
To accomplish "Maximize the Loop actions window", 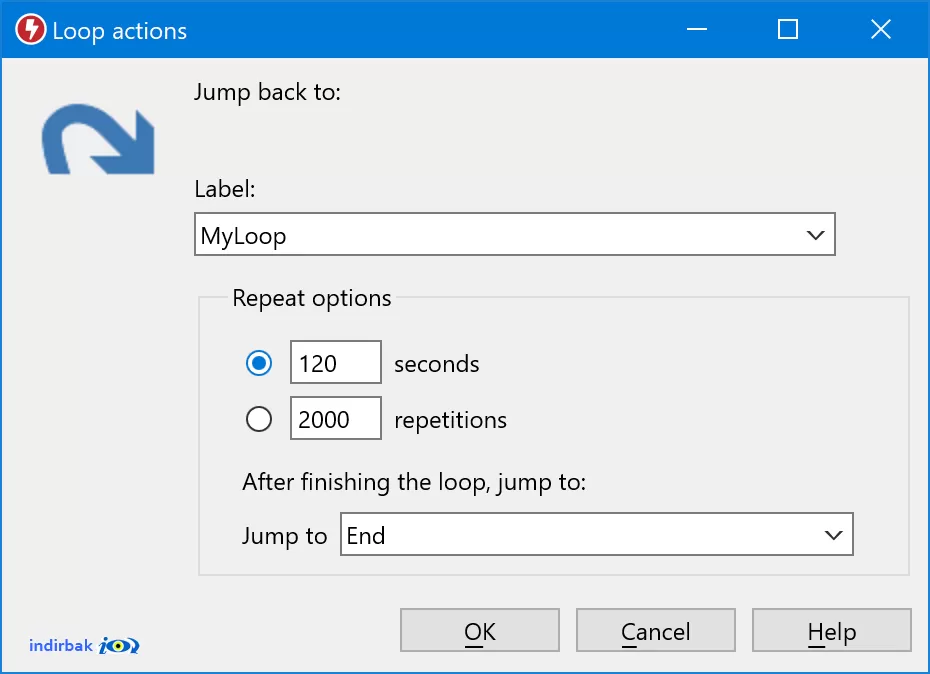I will (x=788, y=29).
